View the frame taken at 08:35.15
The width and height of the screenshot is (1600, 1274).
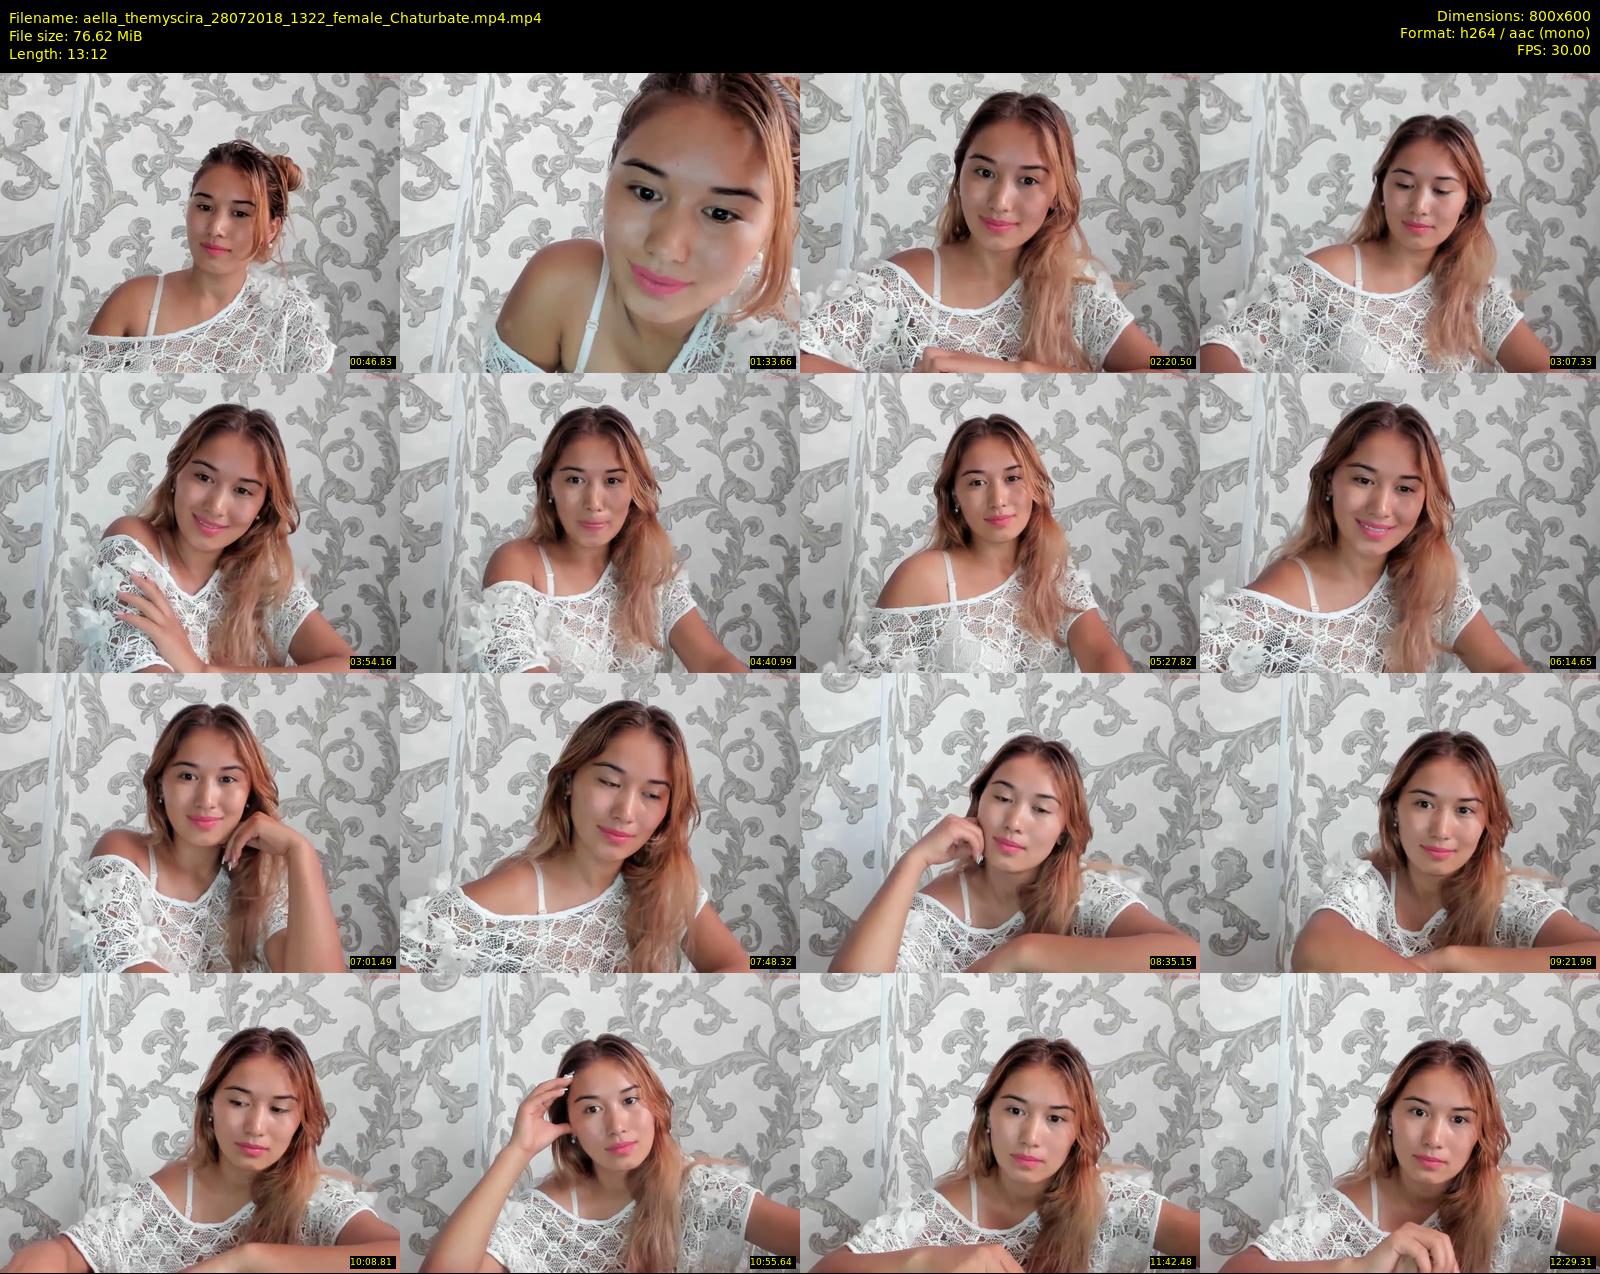[1000, 822]
